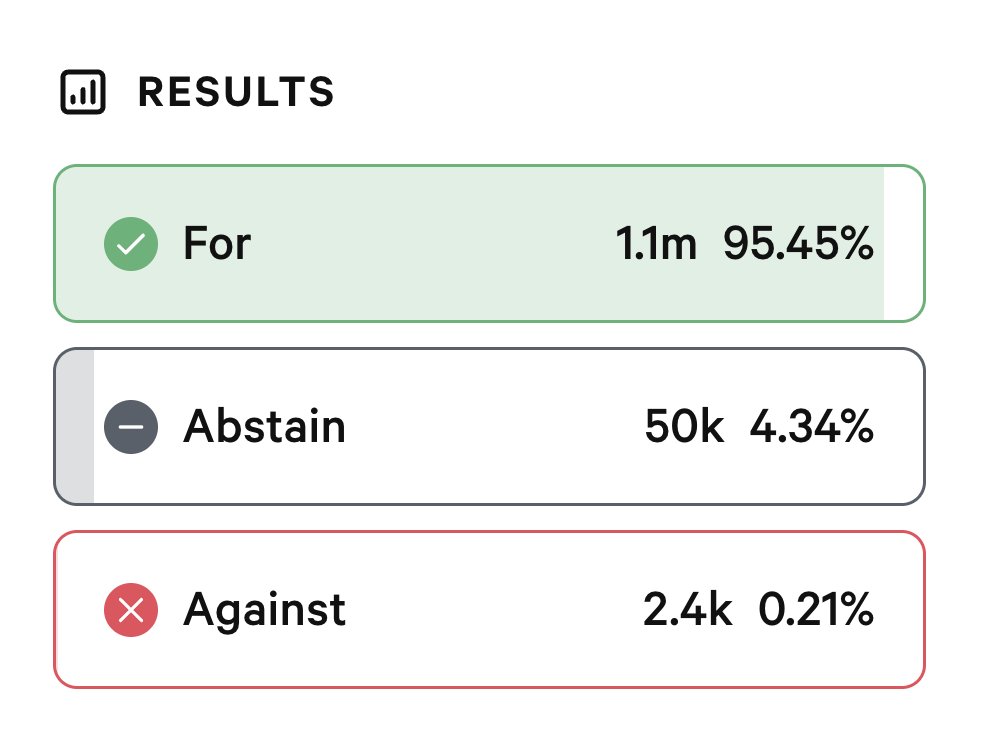Click the 50k vote count
Viewport: 992px width, 748px height.
(684, 426)
